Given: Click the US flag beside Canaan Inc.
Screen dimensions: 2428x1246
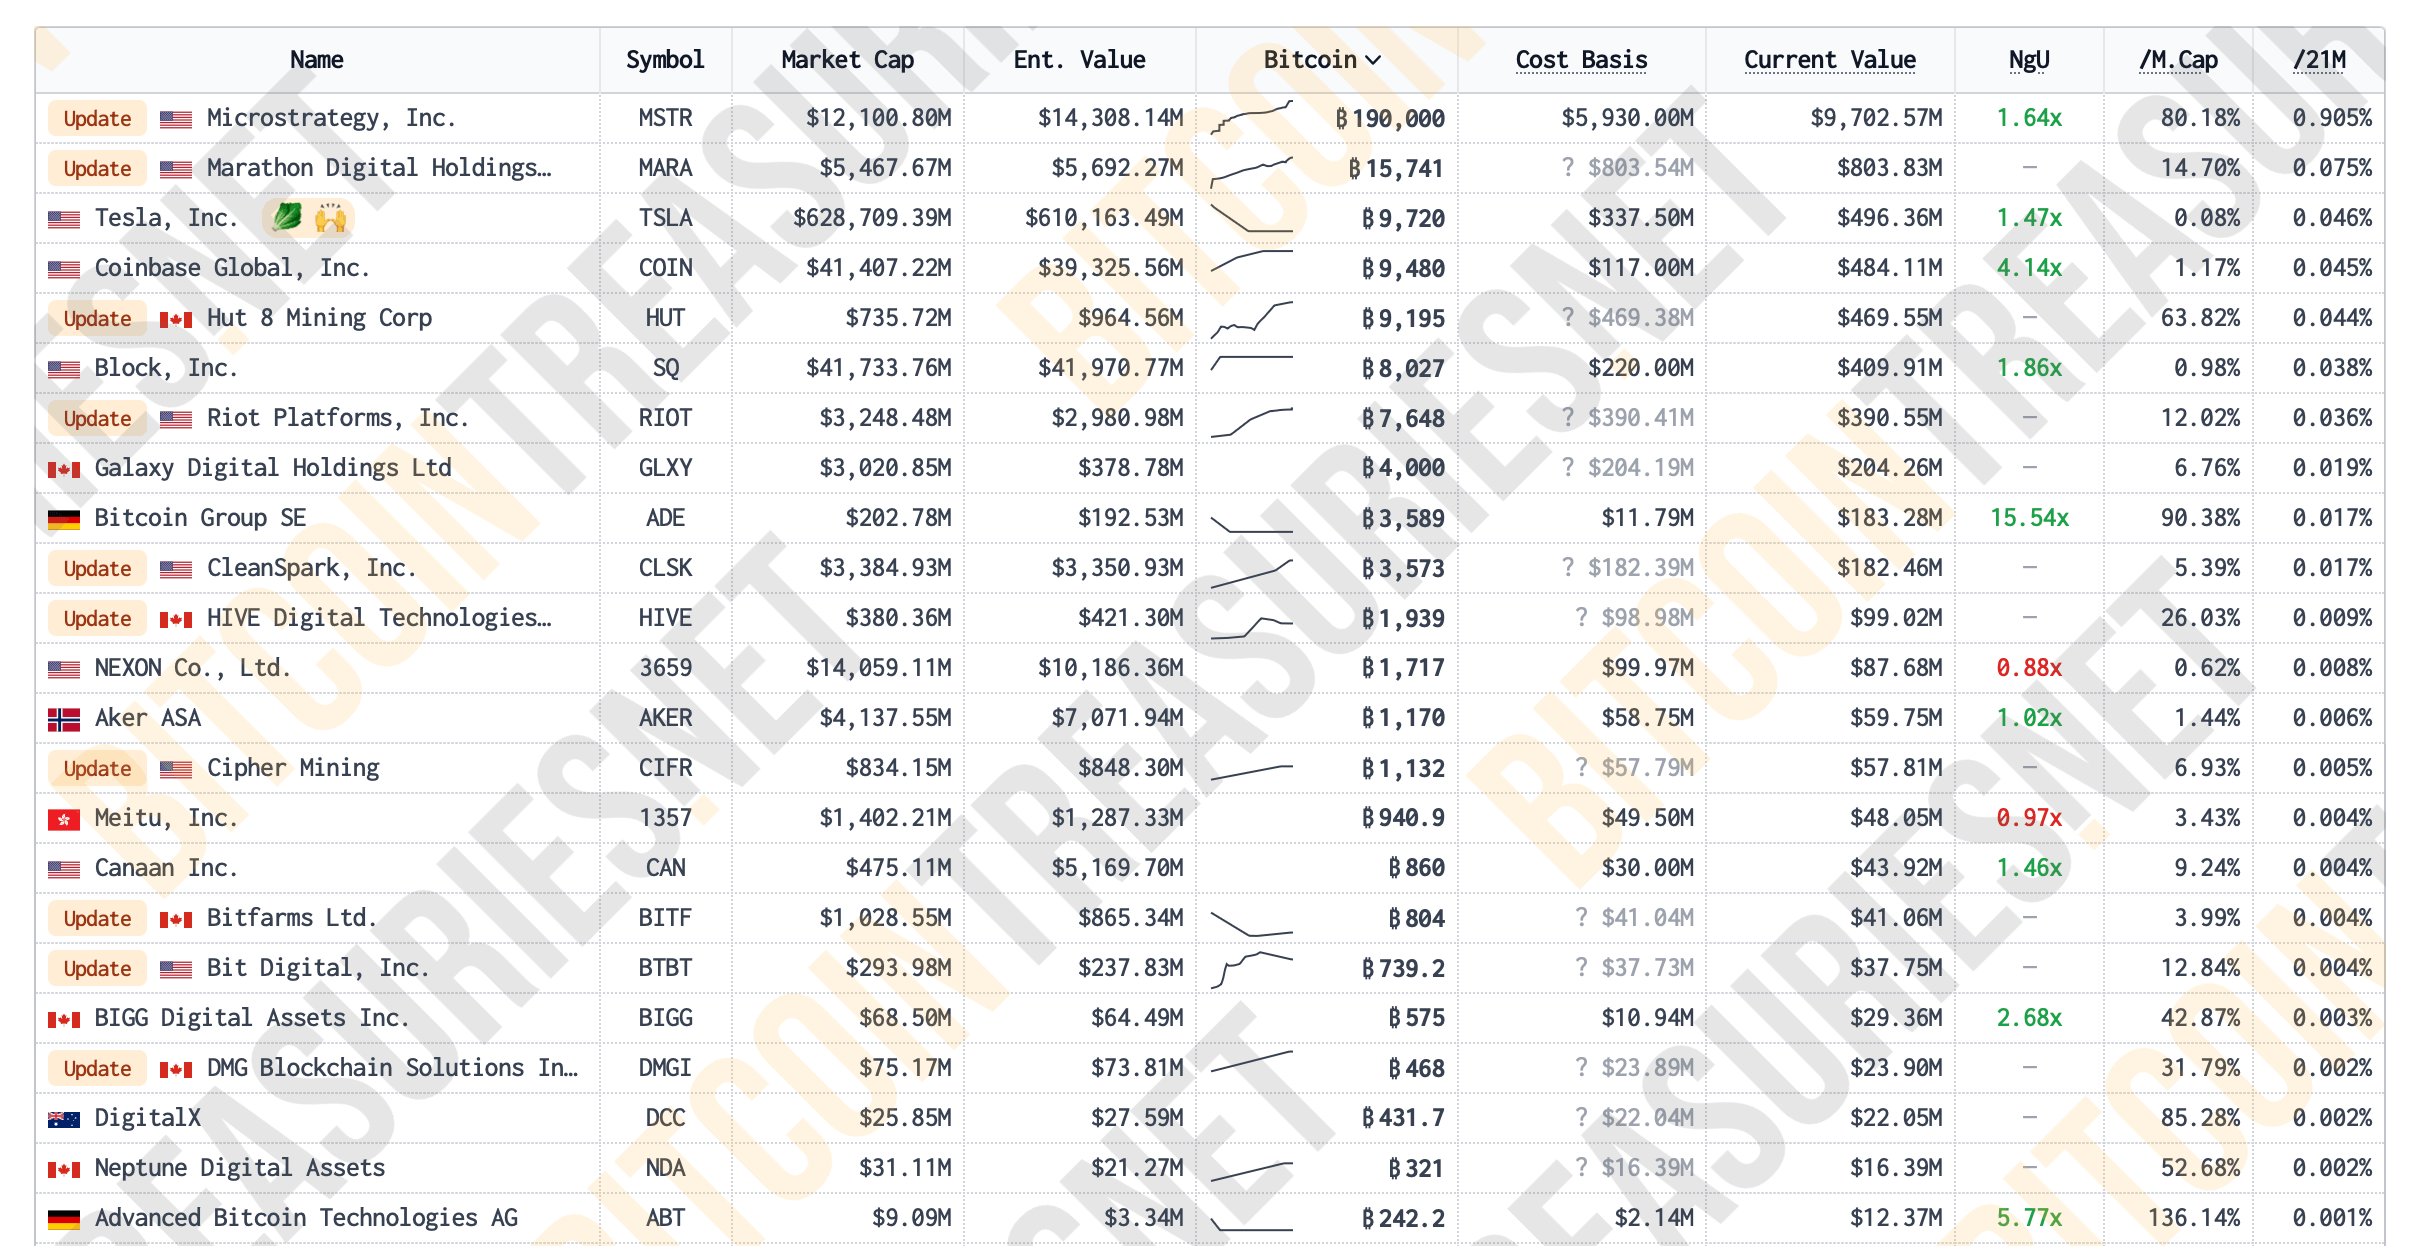Looking at the screenshot, I should click(64, 869).
